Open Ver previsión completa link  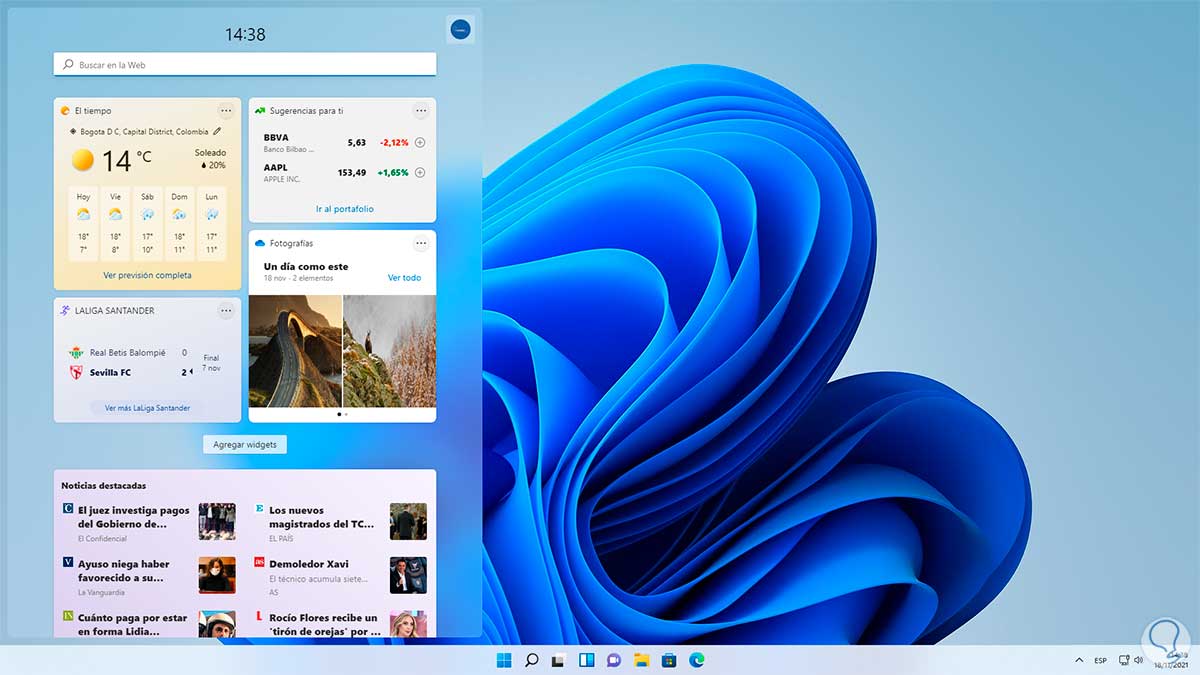coord(147,275)
